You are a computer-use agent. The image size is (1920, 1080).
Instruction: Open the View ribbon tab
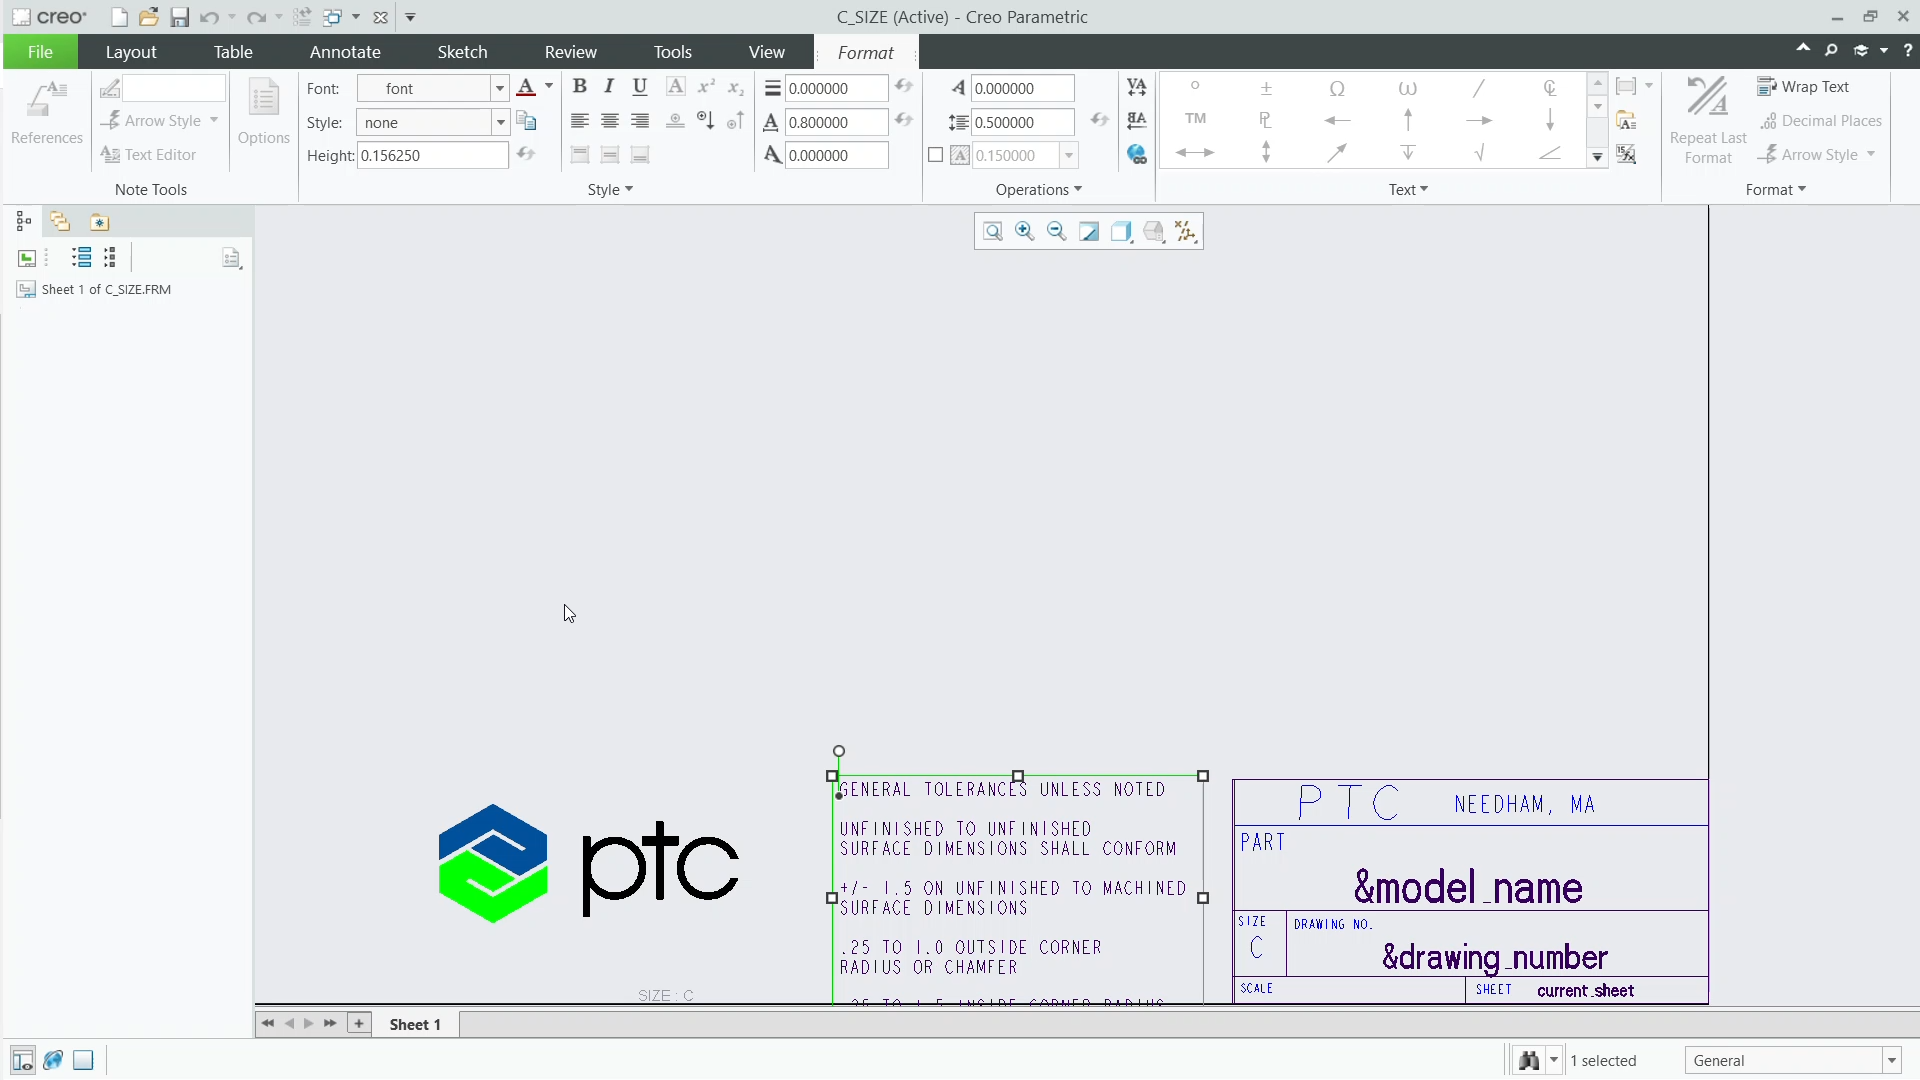[x=766, y=52]
